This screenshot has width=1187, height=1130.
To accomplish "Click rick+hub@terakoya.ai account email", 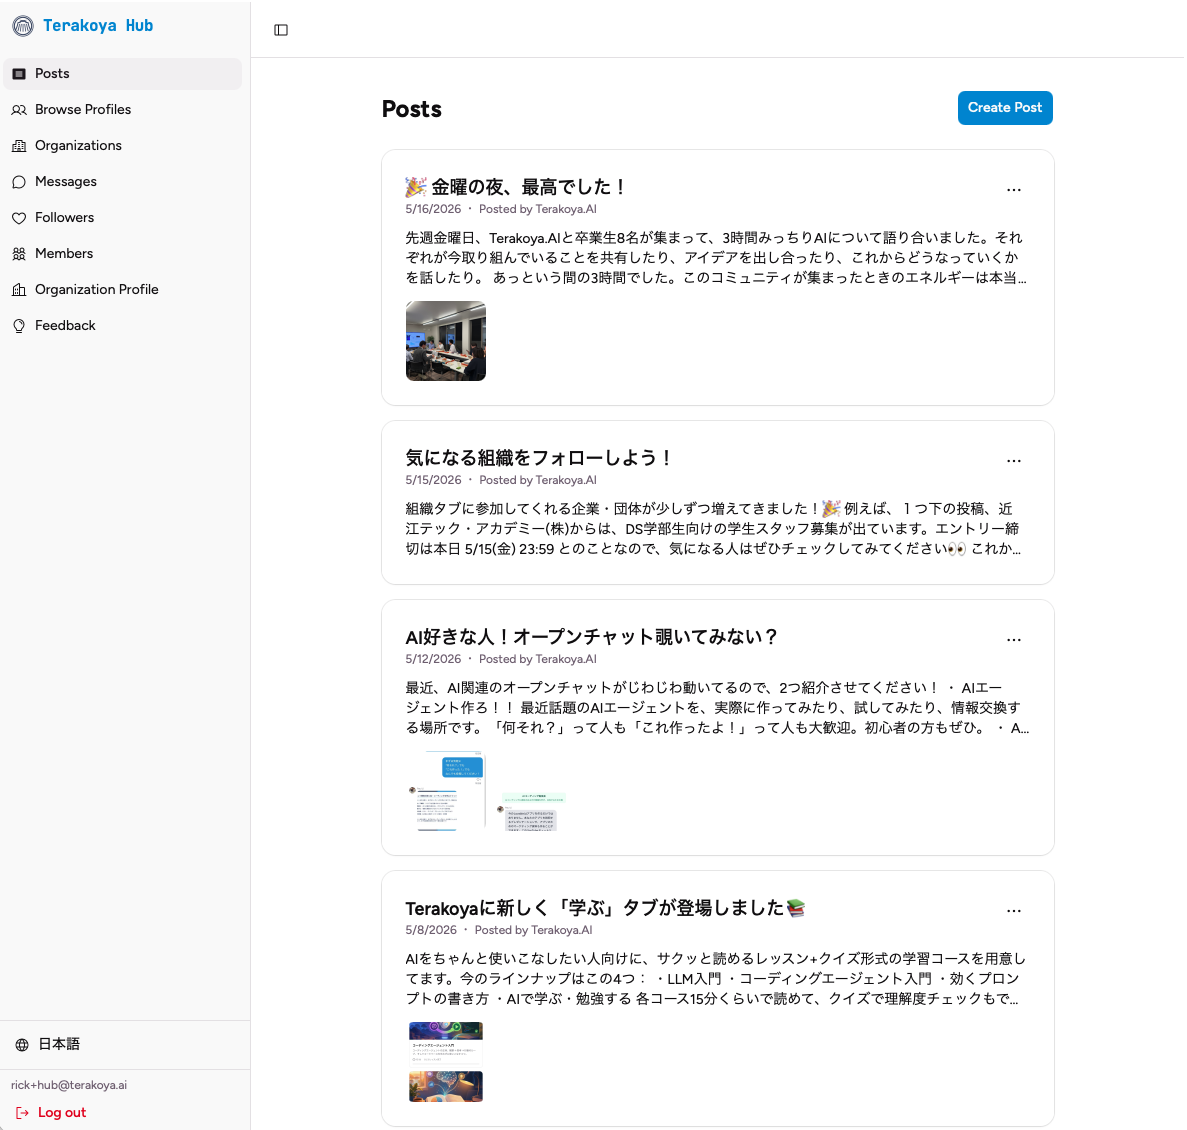I will [x=69, y=1085].
